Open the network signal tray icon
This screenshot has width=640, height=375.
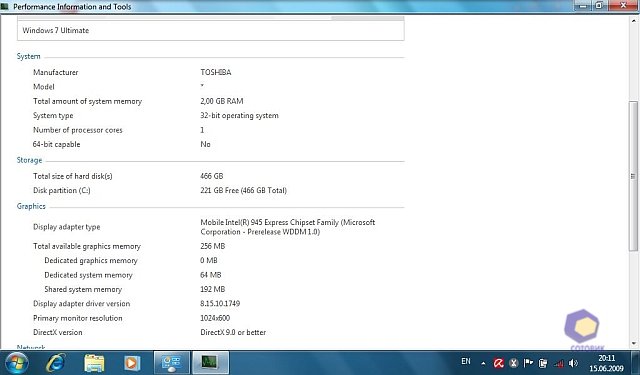pyautogui.click(x=558, y=363)
